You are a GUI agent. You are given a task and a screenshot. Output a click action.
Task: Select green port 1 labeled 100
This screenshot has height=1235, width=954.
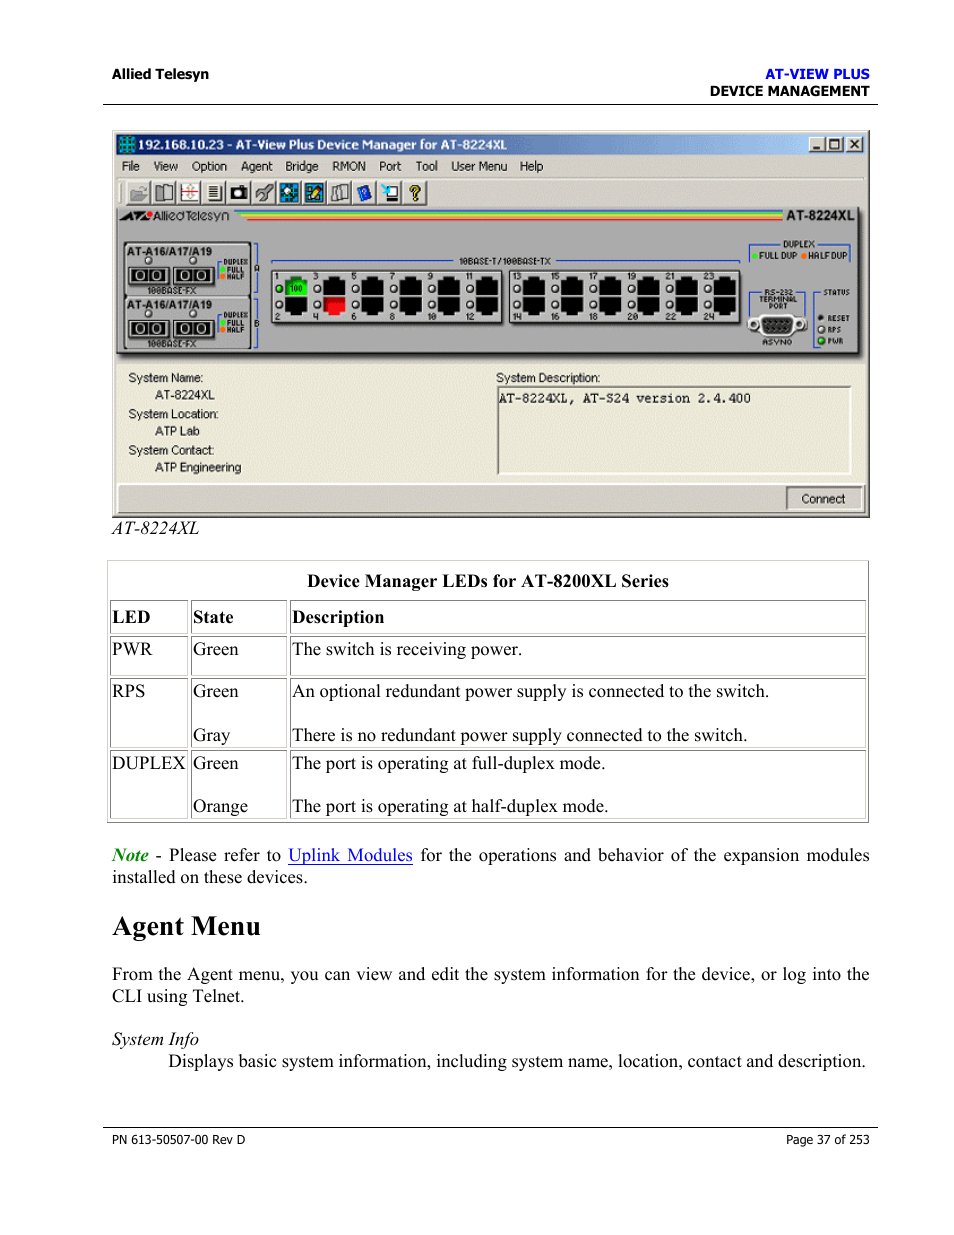[x=296, y=288]
